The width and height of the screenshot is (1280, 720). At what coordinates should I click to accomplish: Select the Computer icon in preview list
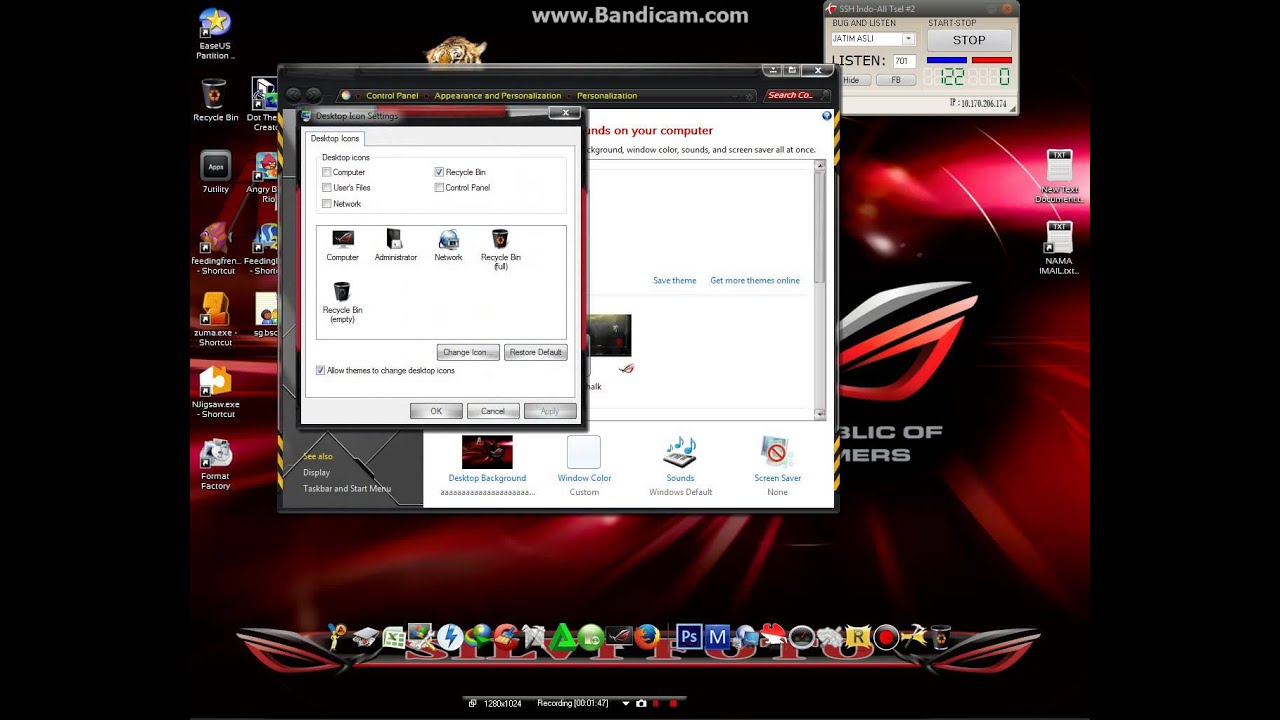342,246
